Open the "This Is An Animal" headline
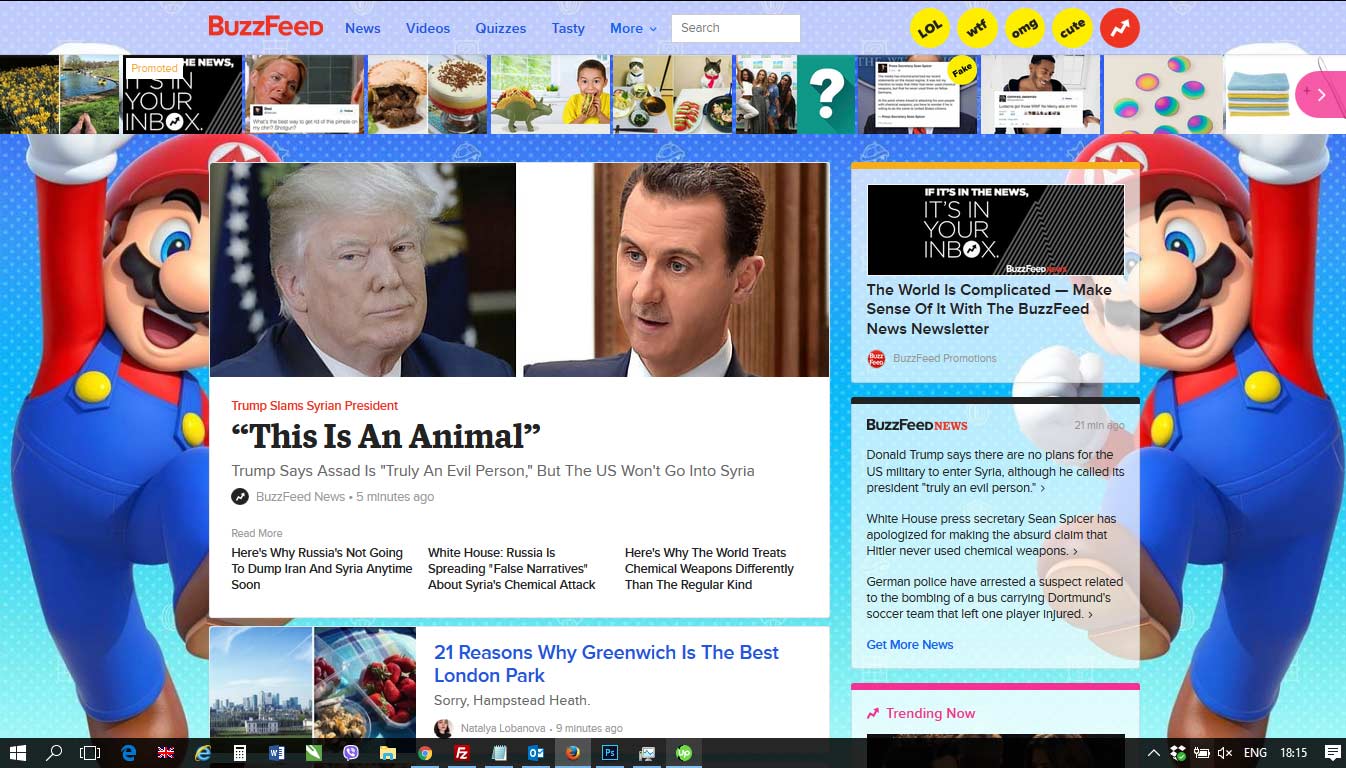 click(x=386, y=436)
